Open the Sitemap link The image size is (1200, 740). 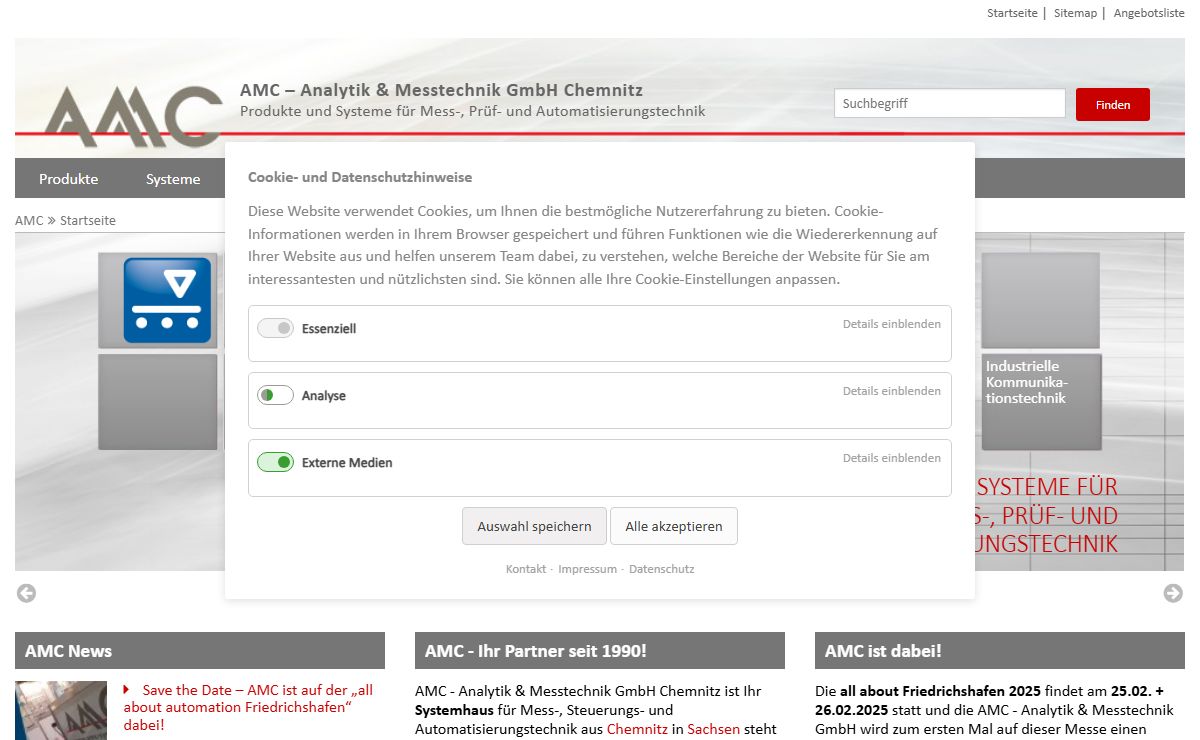click(x=1075, y=13)
